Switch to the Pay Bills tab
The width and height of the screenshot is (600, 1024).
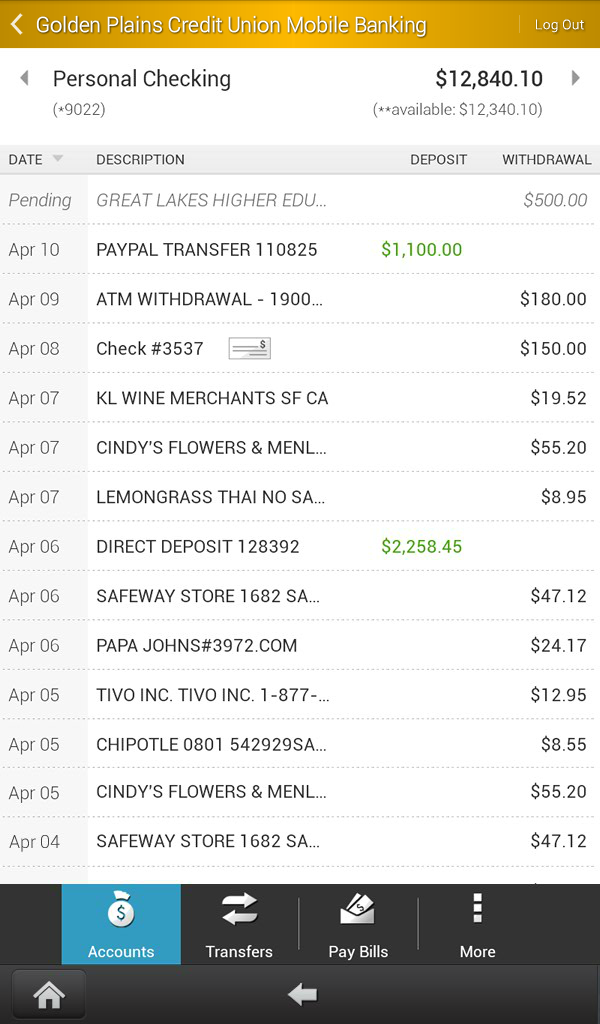[358, 924]
